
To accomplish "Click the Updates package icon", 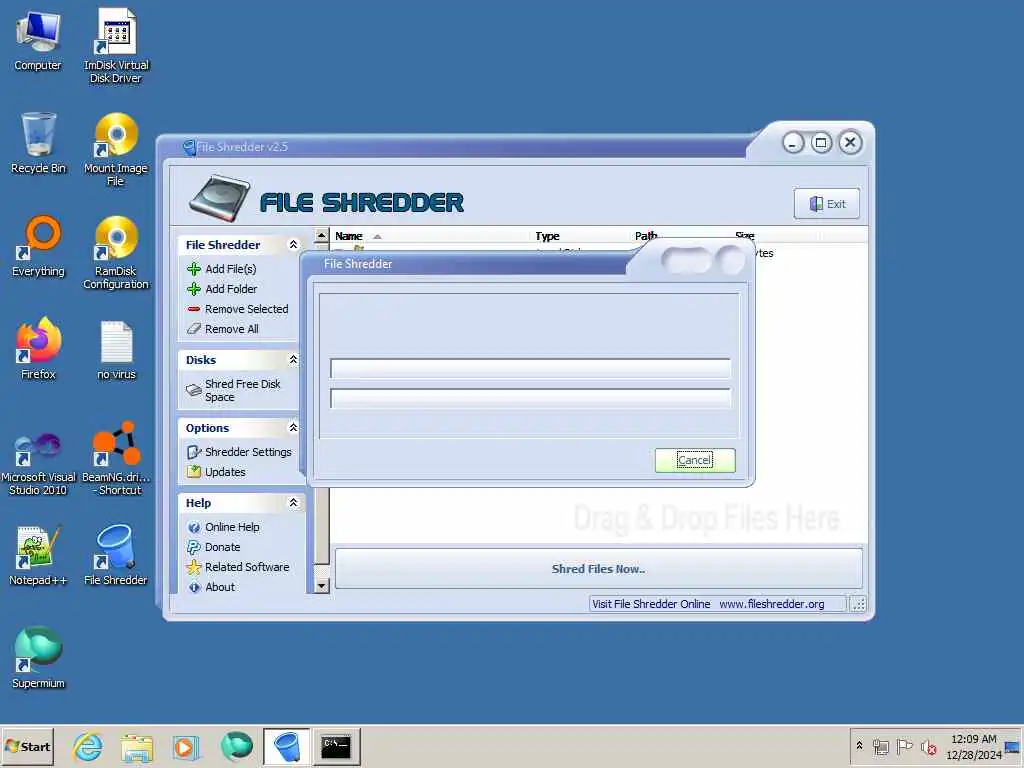I will (x=194, y=472).
